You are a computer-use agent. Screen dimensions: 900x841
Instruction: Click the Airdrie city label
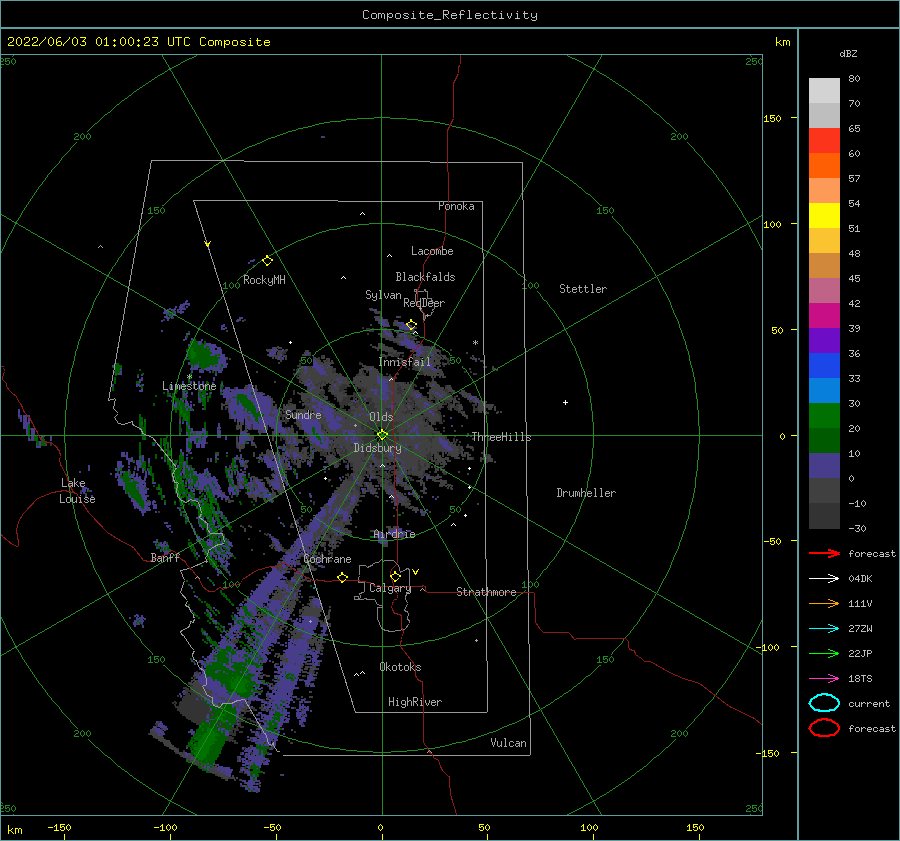[394, 534]
